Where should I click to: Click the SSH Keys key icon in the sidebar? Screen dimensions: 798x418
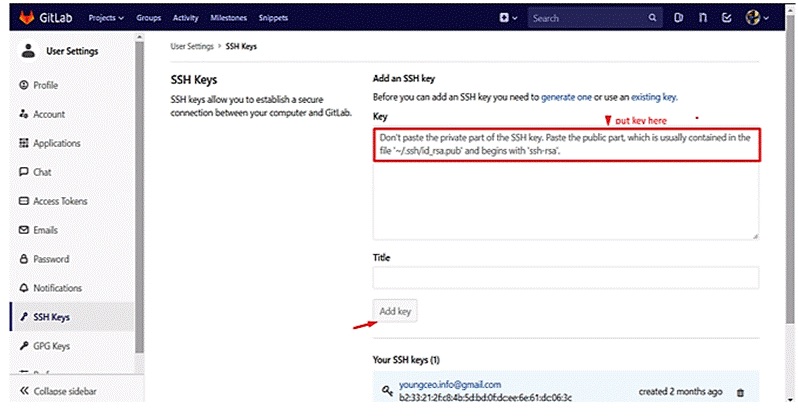[x=24, y=317]
